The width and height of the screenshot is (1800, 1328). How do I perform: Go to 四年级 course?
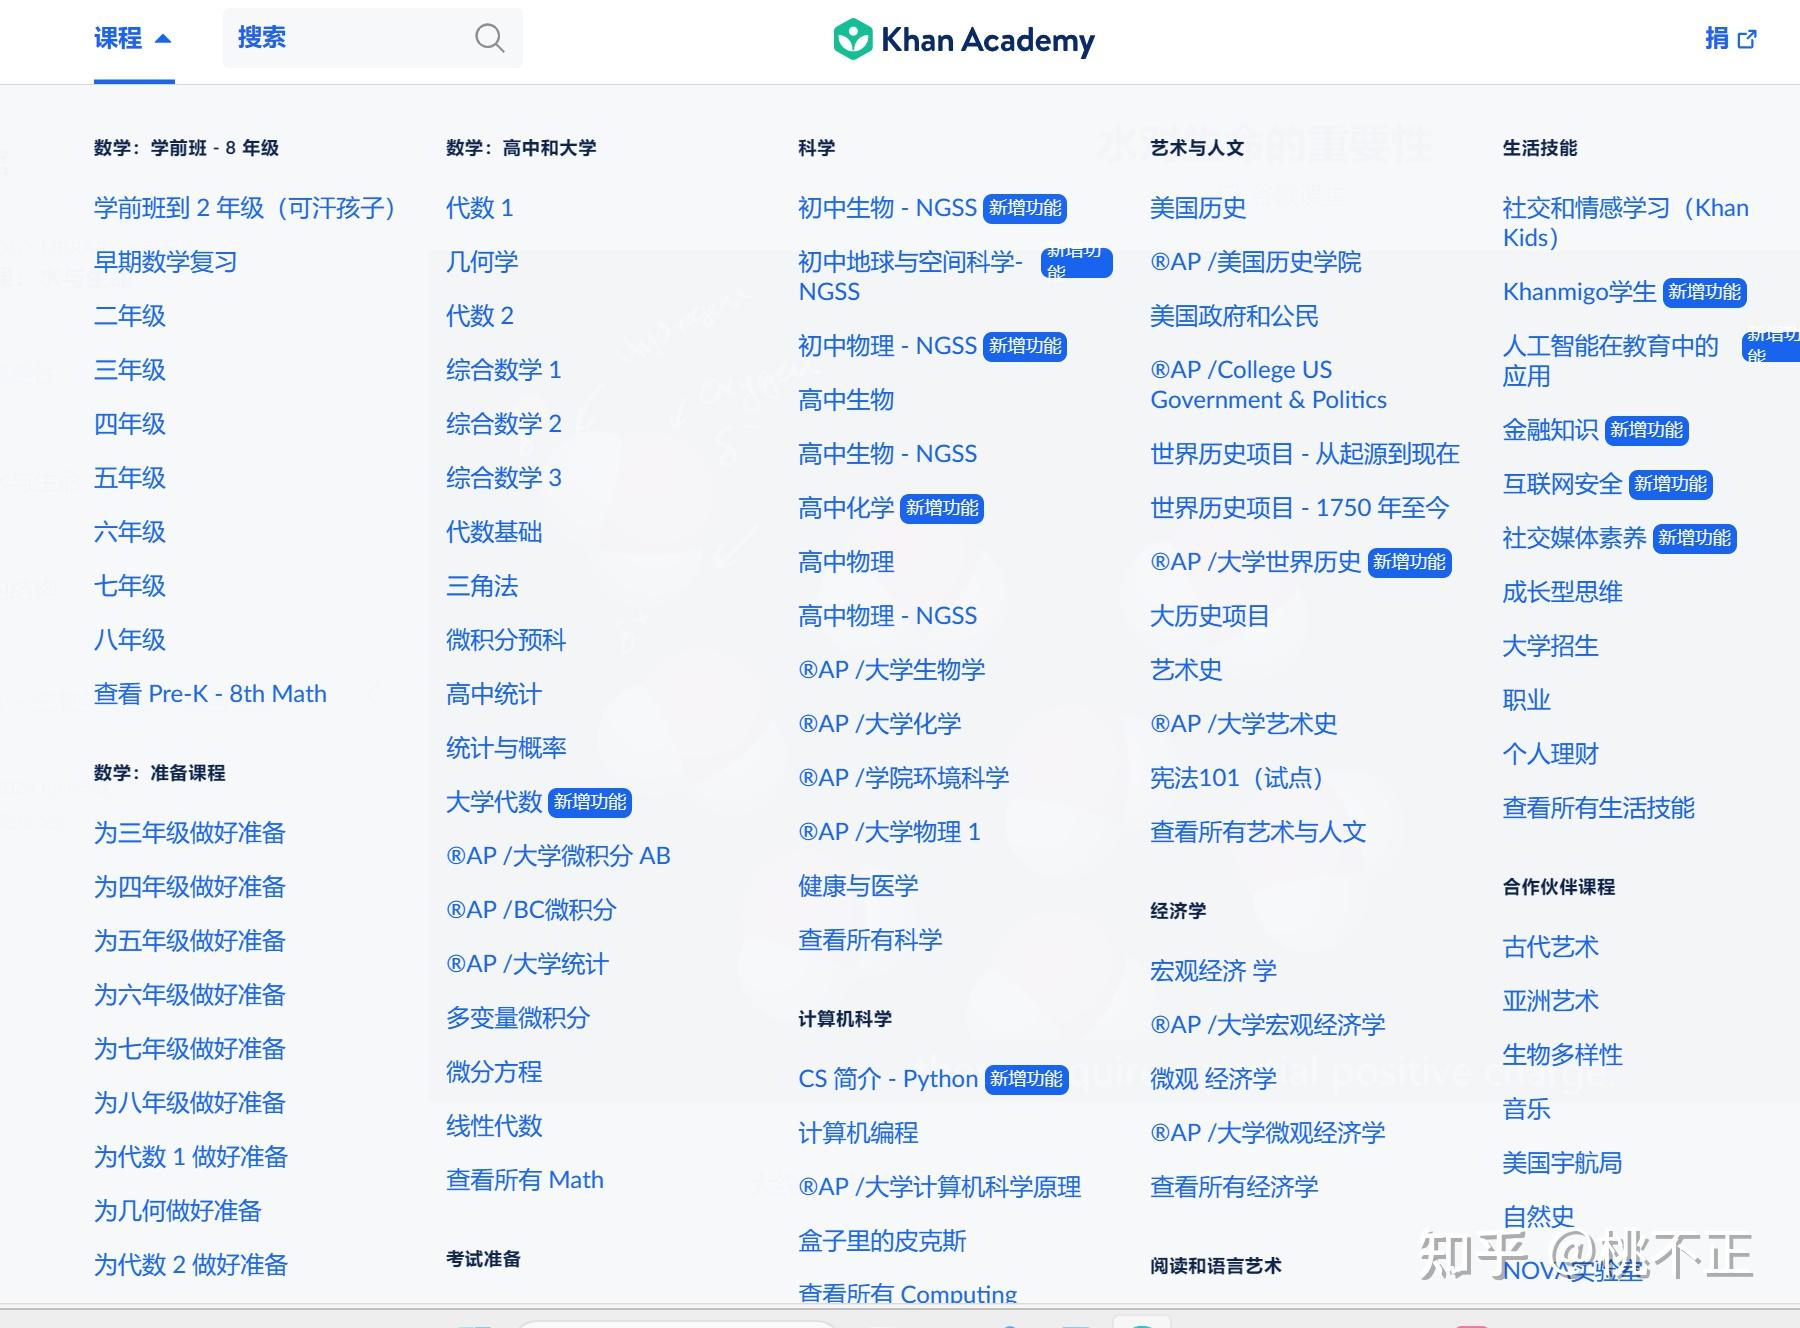click(130, 424)
